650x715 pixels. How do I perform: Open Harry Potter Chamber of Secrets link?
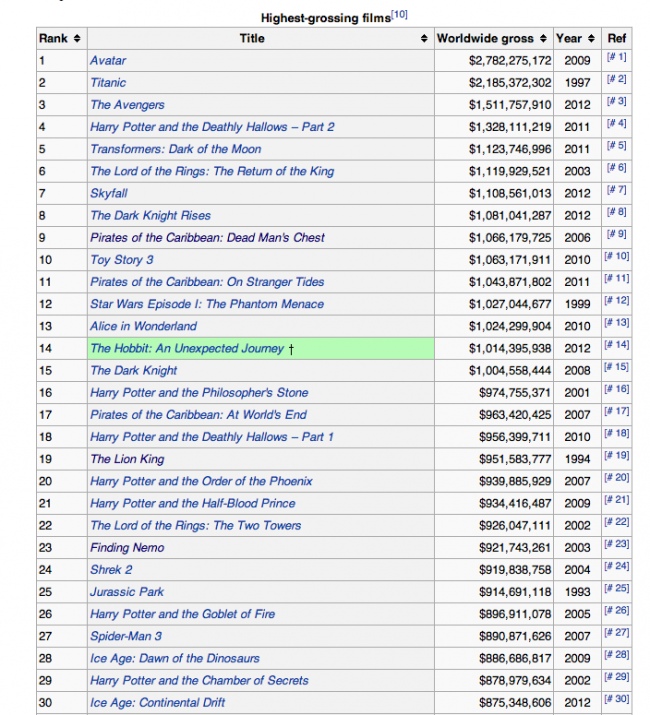tap(199, 680)
